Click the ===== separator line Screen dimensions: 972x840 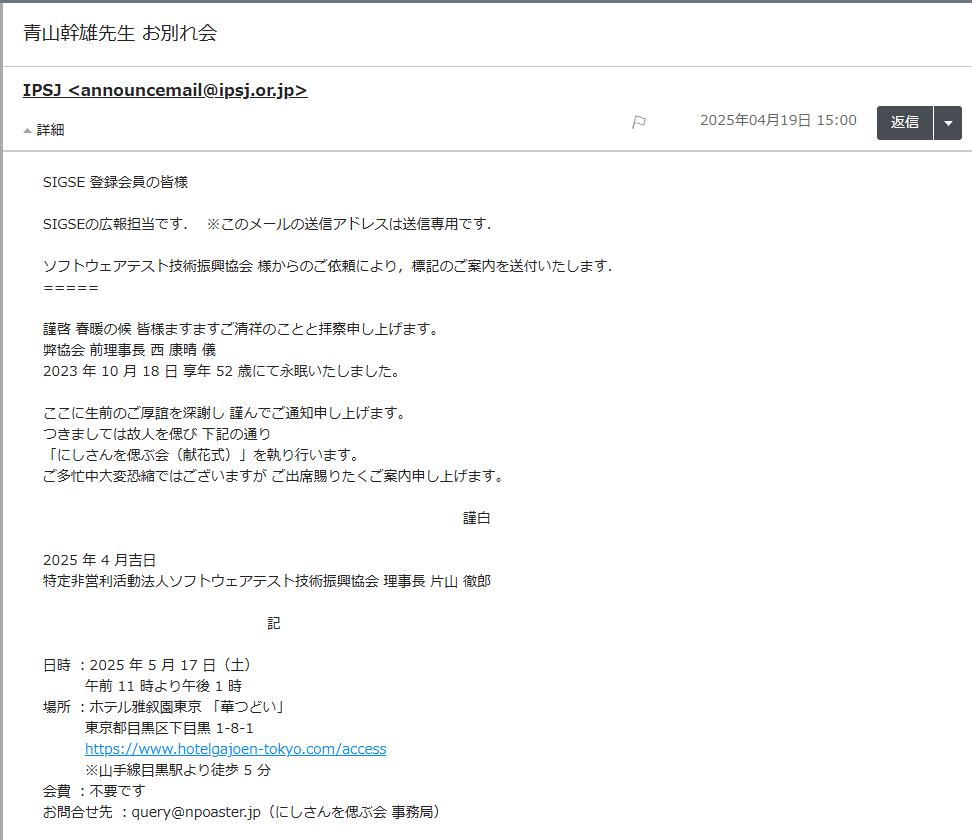(x=71, y=288)
